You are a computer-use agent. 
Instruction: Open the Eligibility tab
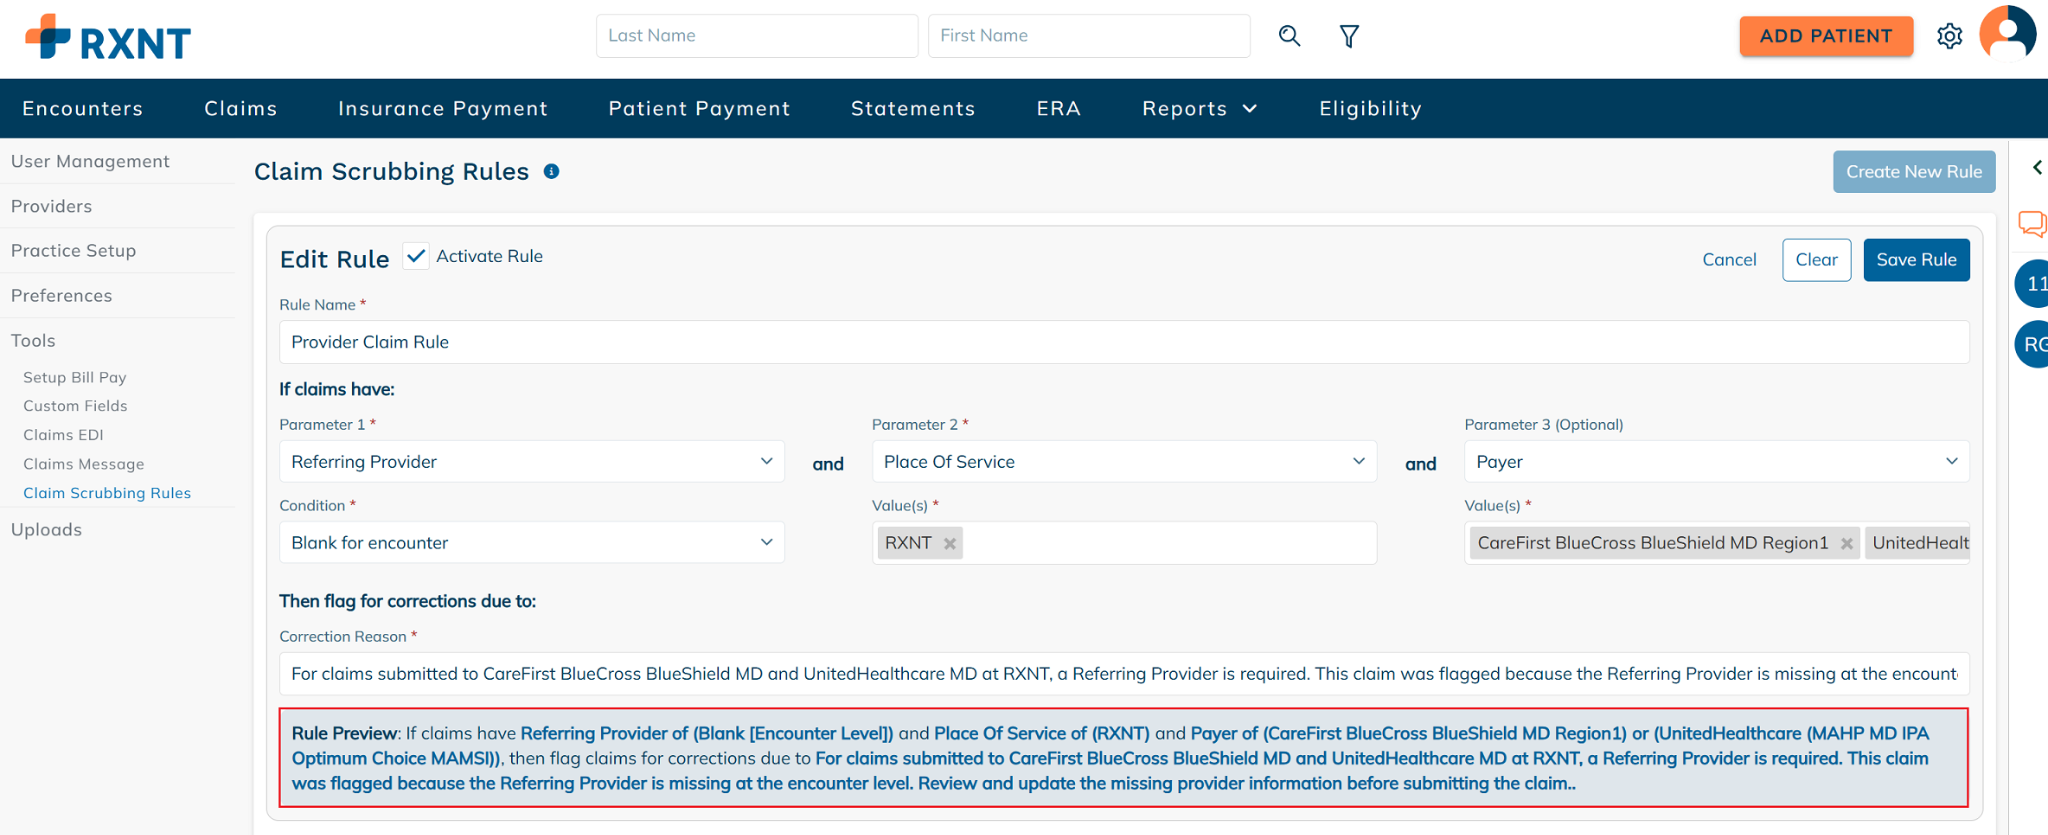pyautogui.click(x=1370, y=108)
